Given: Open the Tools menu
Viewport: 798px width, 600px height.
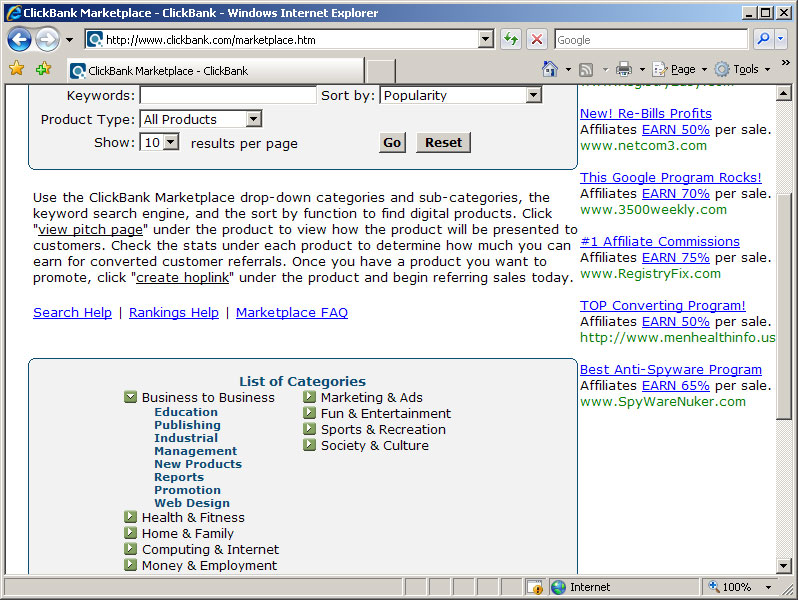Looking at the screenshot, I should click(x=743, y=69).
